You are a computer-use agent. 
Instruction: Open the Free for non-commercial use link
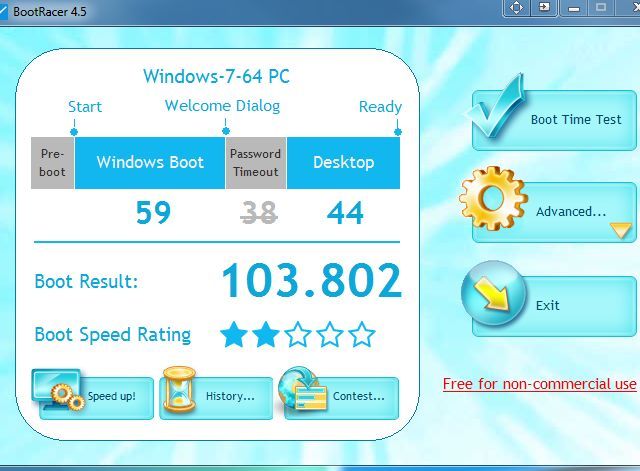[540, 384]
